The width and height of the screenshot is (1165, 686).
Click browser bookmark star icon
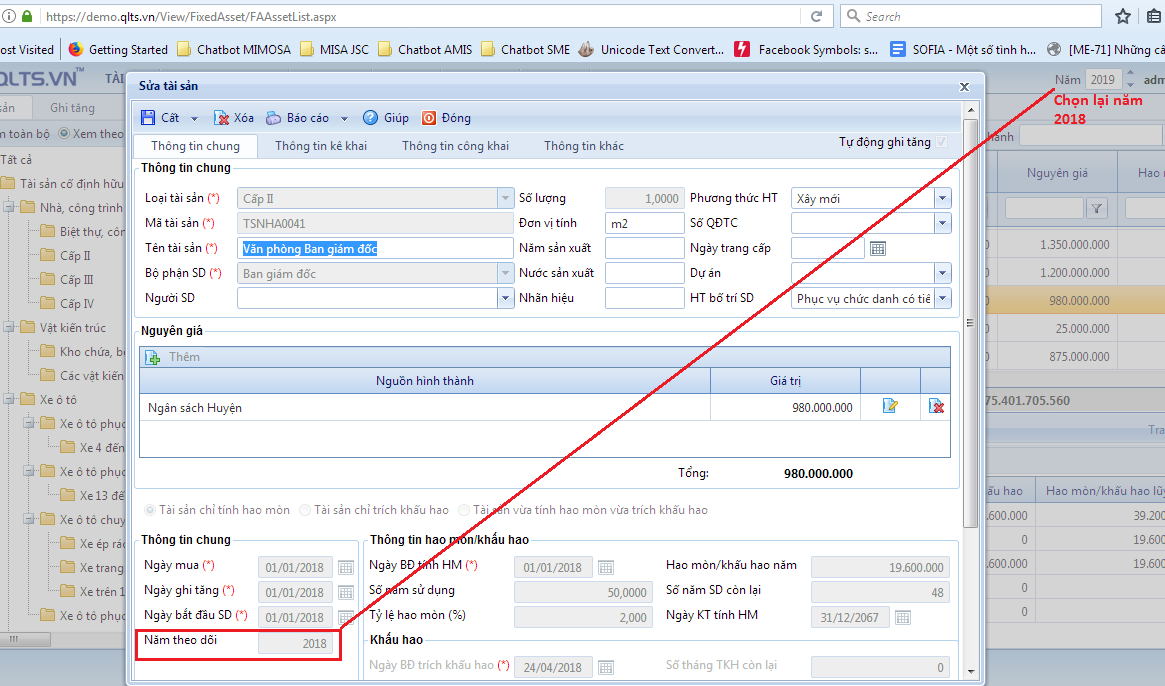1123,16
